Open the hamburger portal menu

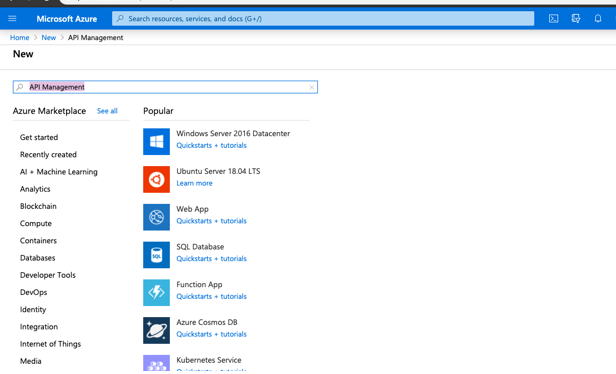coord(12,18)
